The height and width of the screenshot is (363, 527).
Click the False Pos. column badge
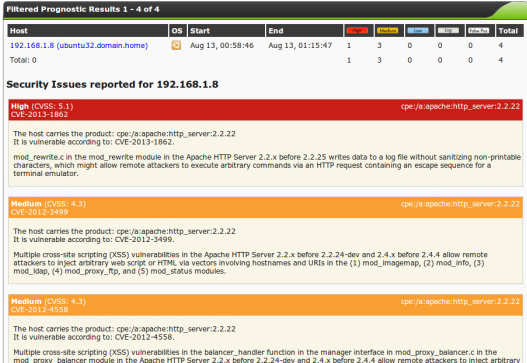click(x=478, y=31)
